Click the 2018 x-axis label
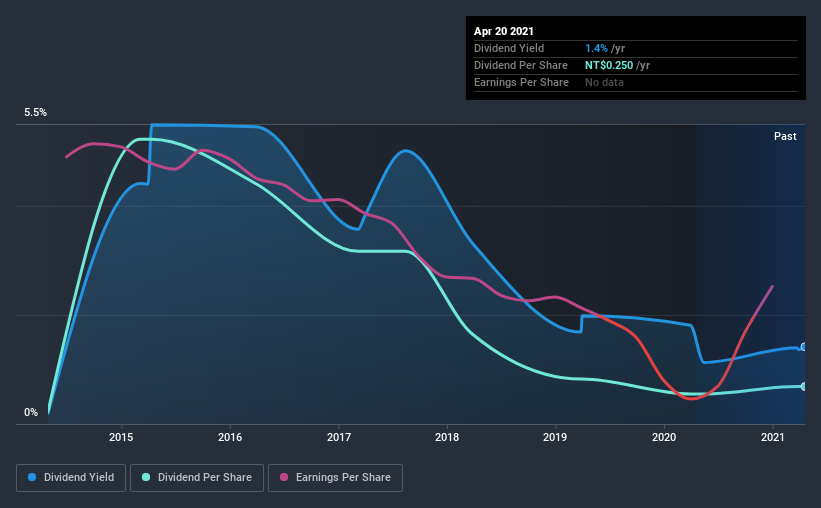The image size is (821, 508). (x=447, y=437)
